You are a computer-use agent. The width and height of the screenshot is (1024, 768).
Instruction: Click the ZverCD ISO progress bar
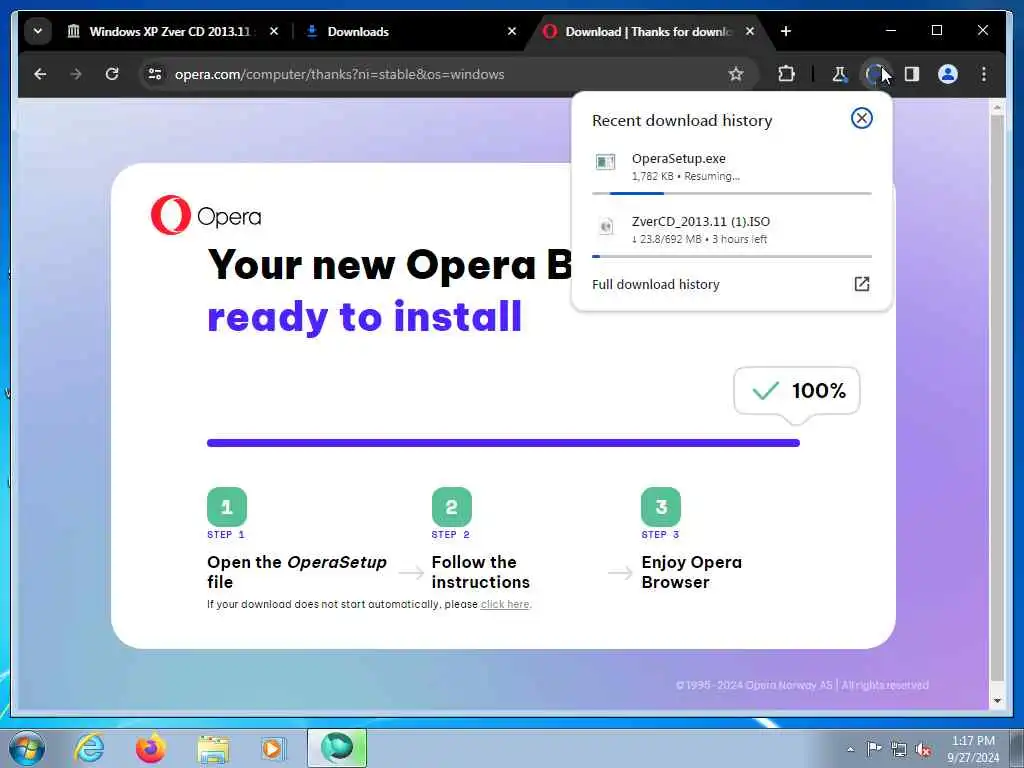pyautogui.click(x=731, y=256)
